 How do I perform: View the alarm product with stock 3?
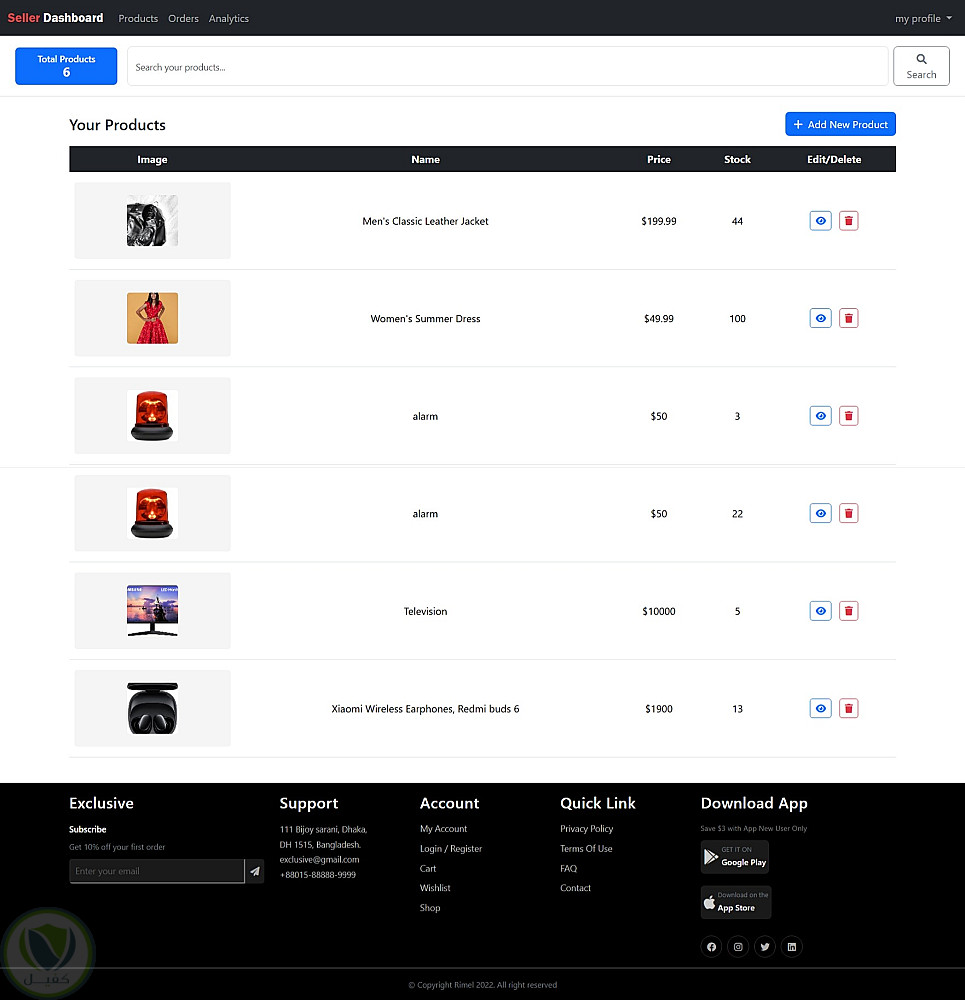[x=820, y=416]
